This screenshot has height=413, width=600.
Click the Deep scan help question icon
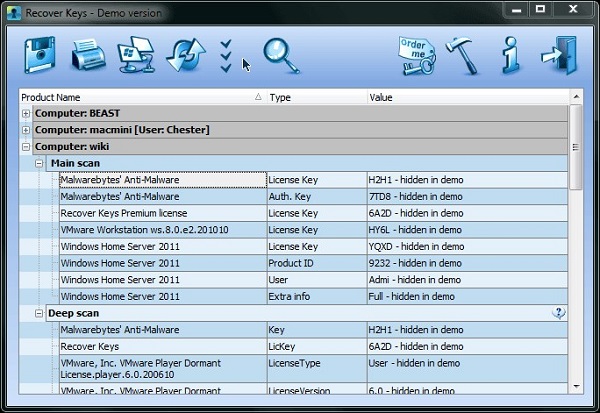pos(558,313)
